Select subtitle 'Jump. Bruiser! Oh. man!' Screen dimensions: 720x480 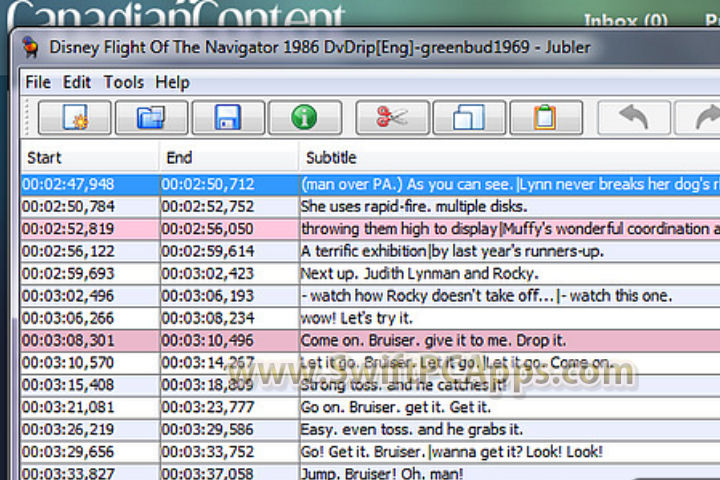click(x=382, y=473)
